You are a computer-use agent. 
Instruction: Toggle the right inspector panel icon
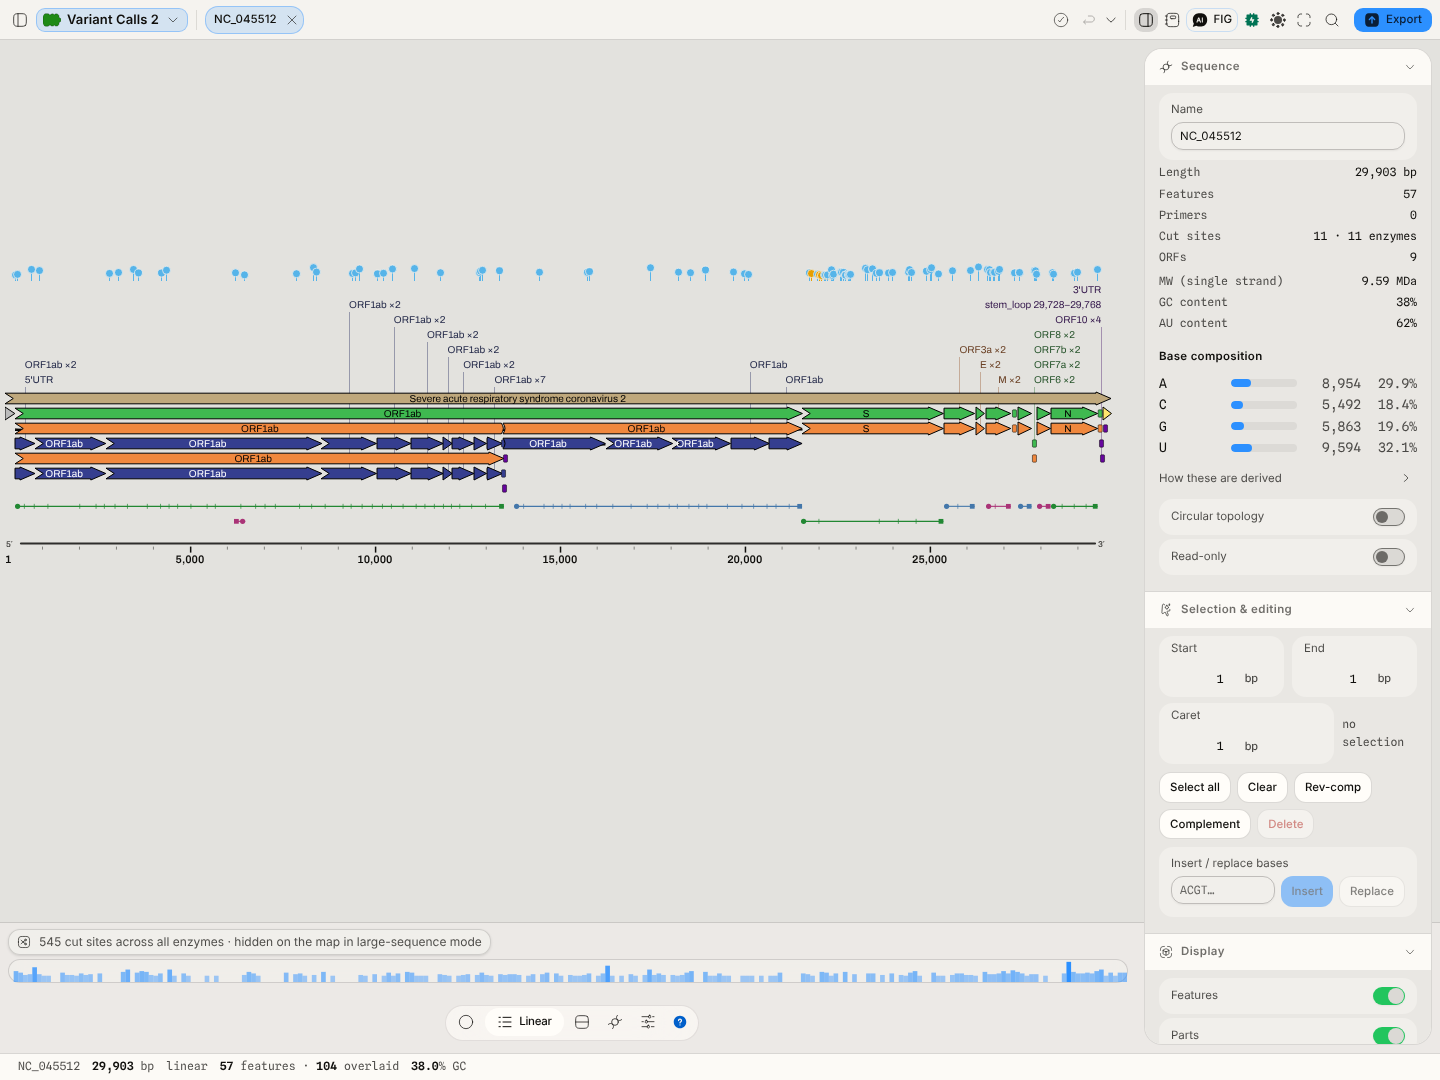coord(1146,20)
